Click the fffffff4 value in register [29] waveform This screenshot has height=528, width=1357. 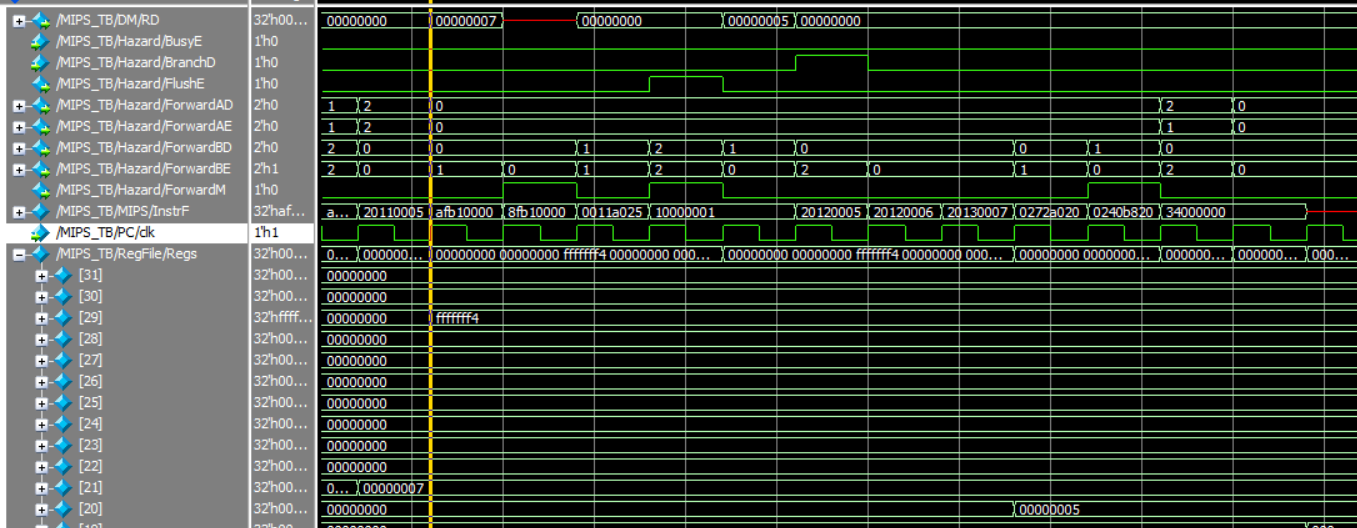(x=458, y=318)
